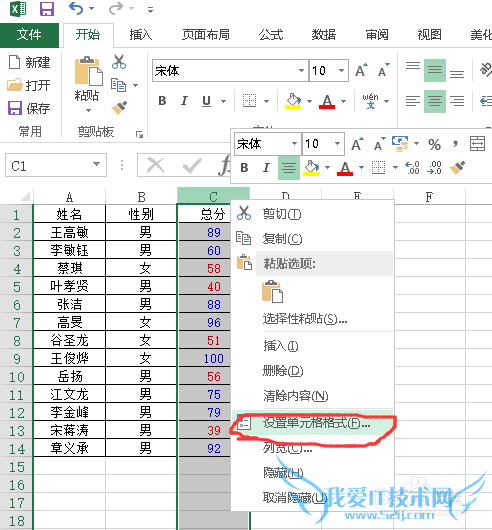This screenshot has height=530, width=492.
Task: Expand the 粘贴 dropdown arrow below paste
Action: click(x=88, y=110)
